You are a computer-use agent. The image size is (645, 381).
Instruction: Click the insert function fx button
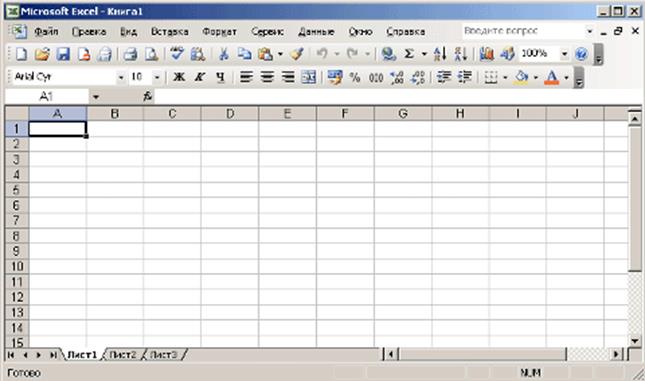(147, 97)
